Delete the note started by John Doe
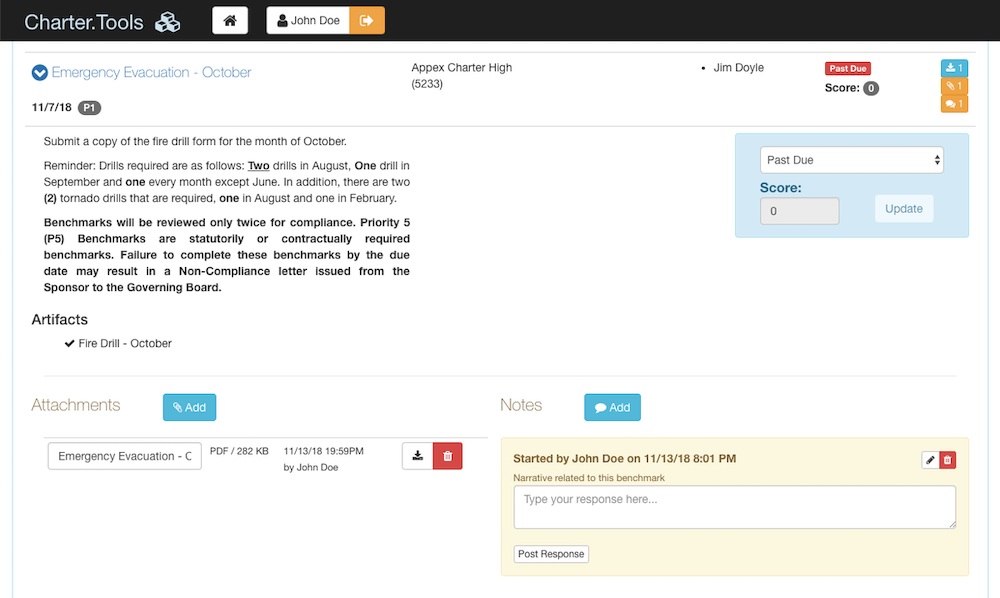Image resolution: width=1000 pixels, height=598 pixels. click(948, 460)
